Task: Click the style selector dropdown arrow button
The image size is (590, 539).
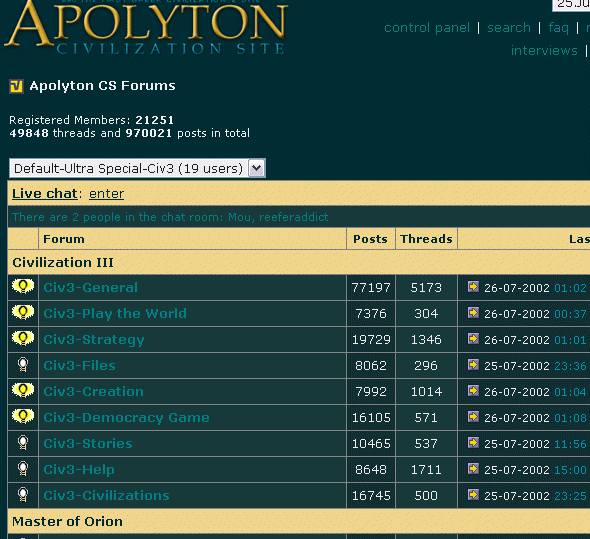Action: pyautogui.click(x=257, y=168)
